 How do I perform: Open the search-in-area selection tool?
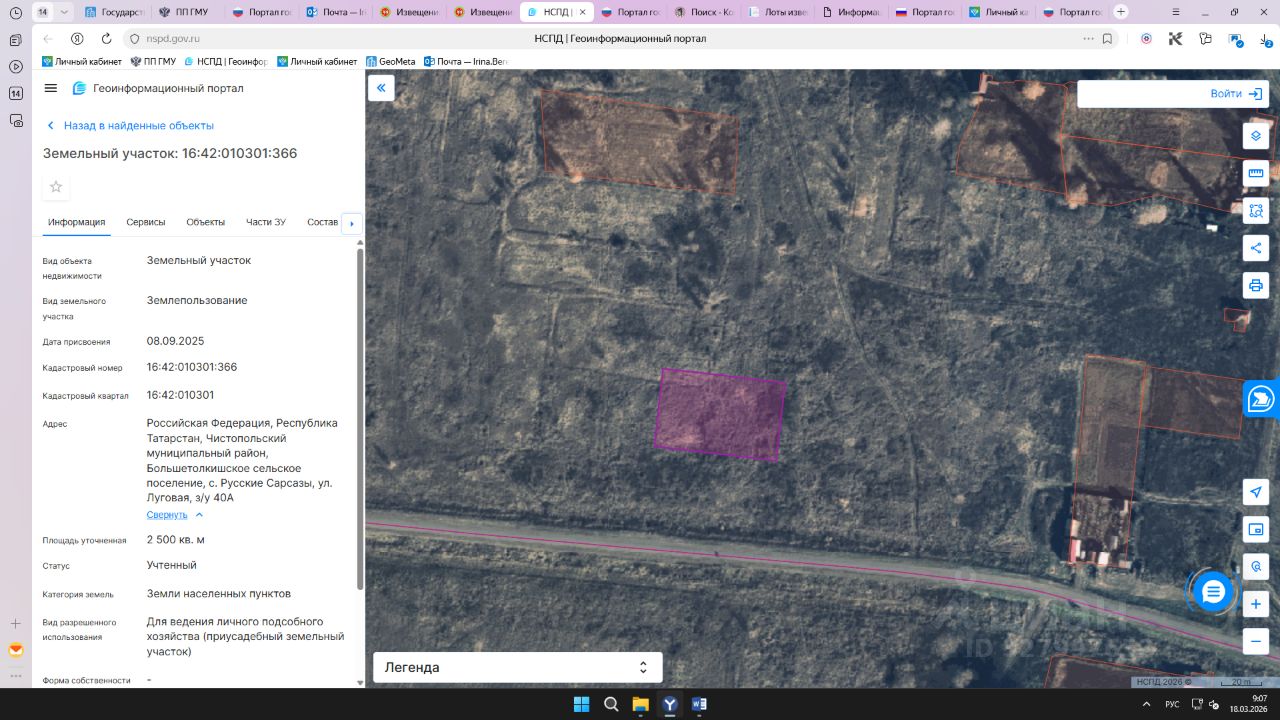pyautogui.click(x=1256, y=211)
